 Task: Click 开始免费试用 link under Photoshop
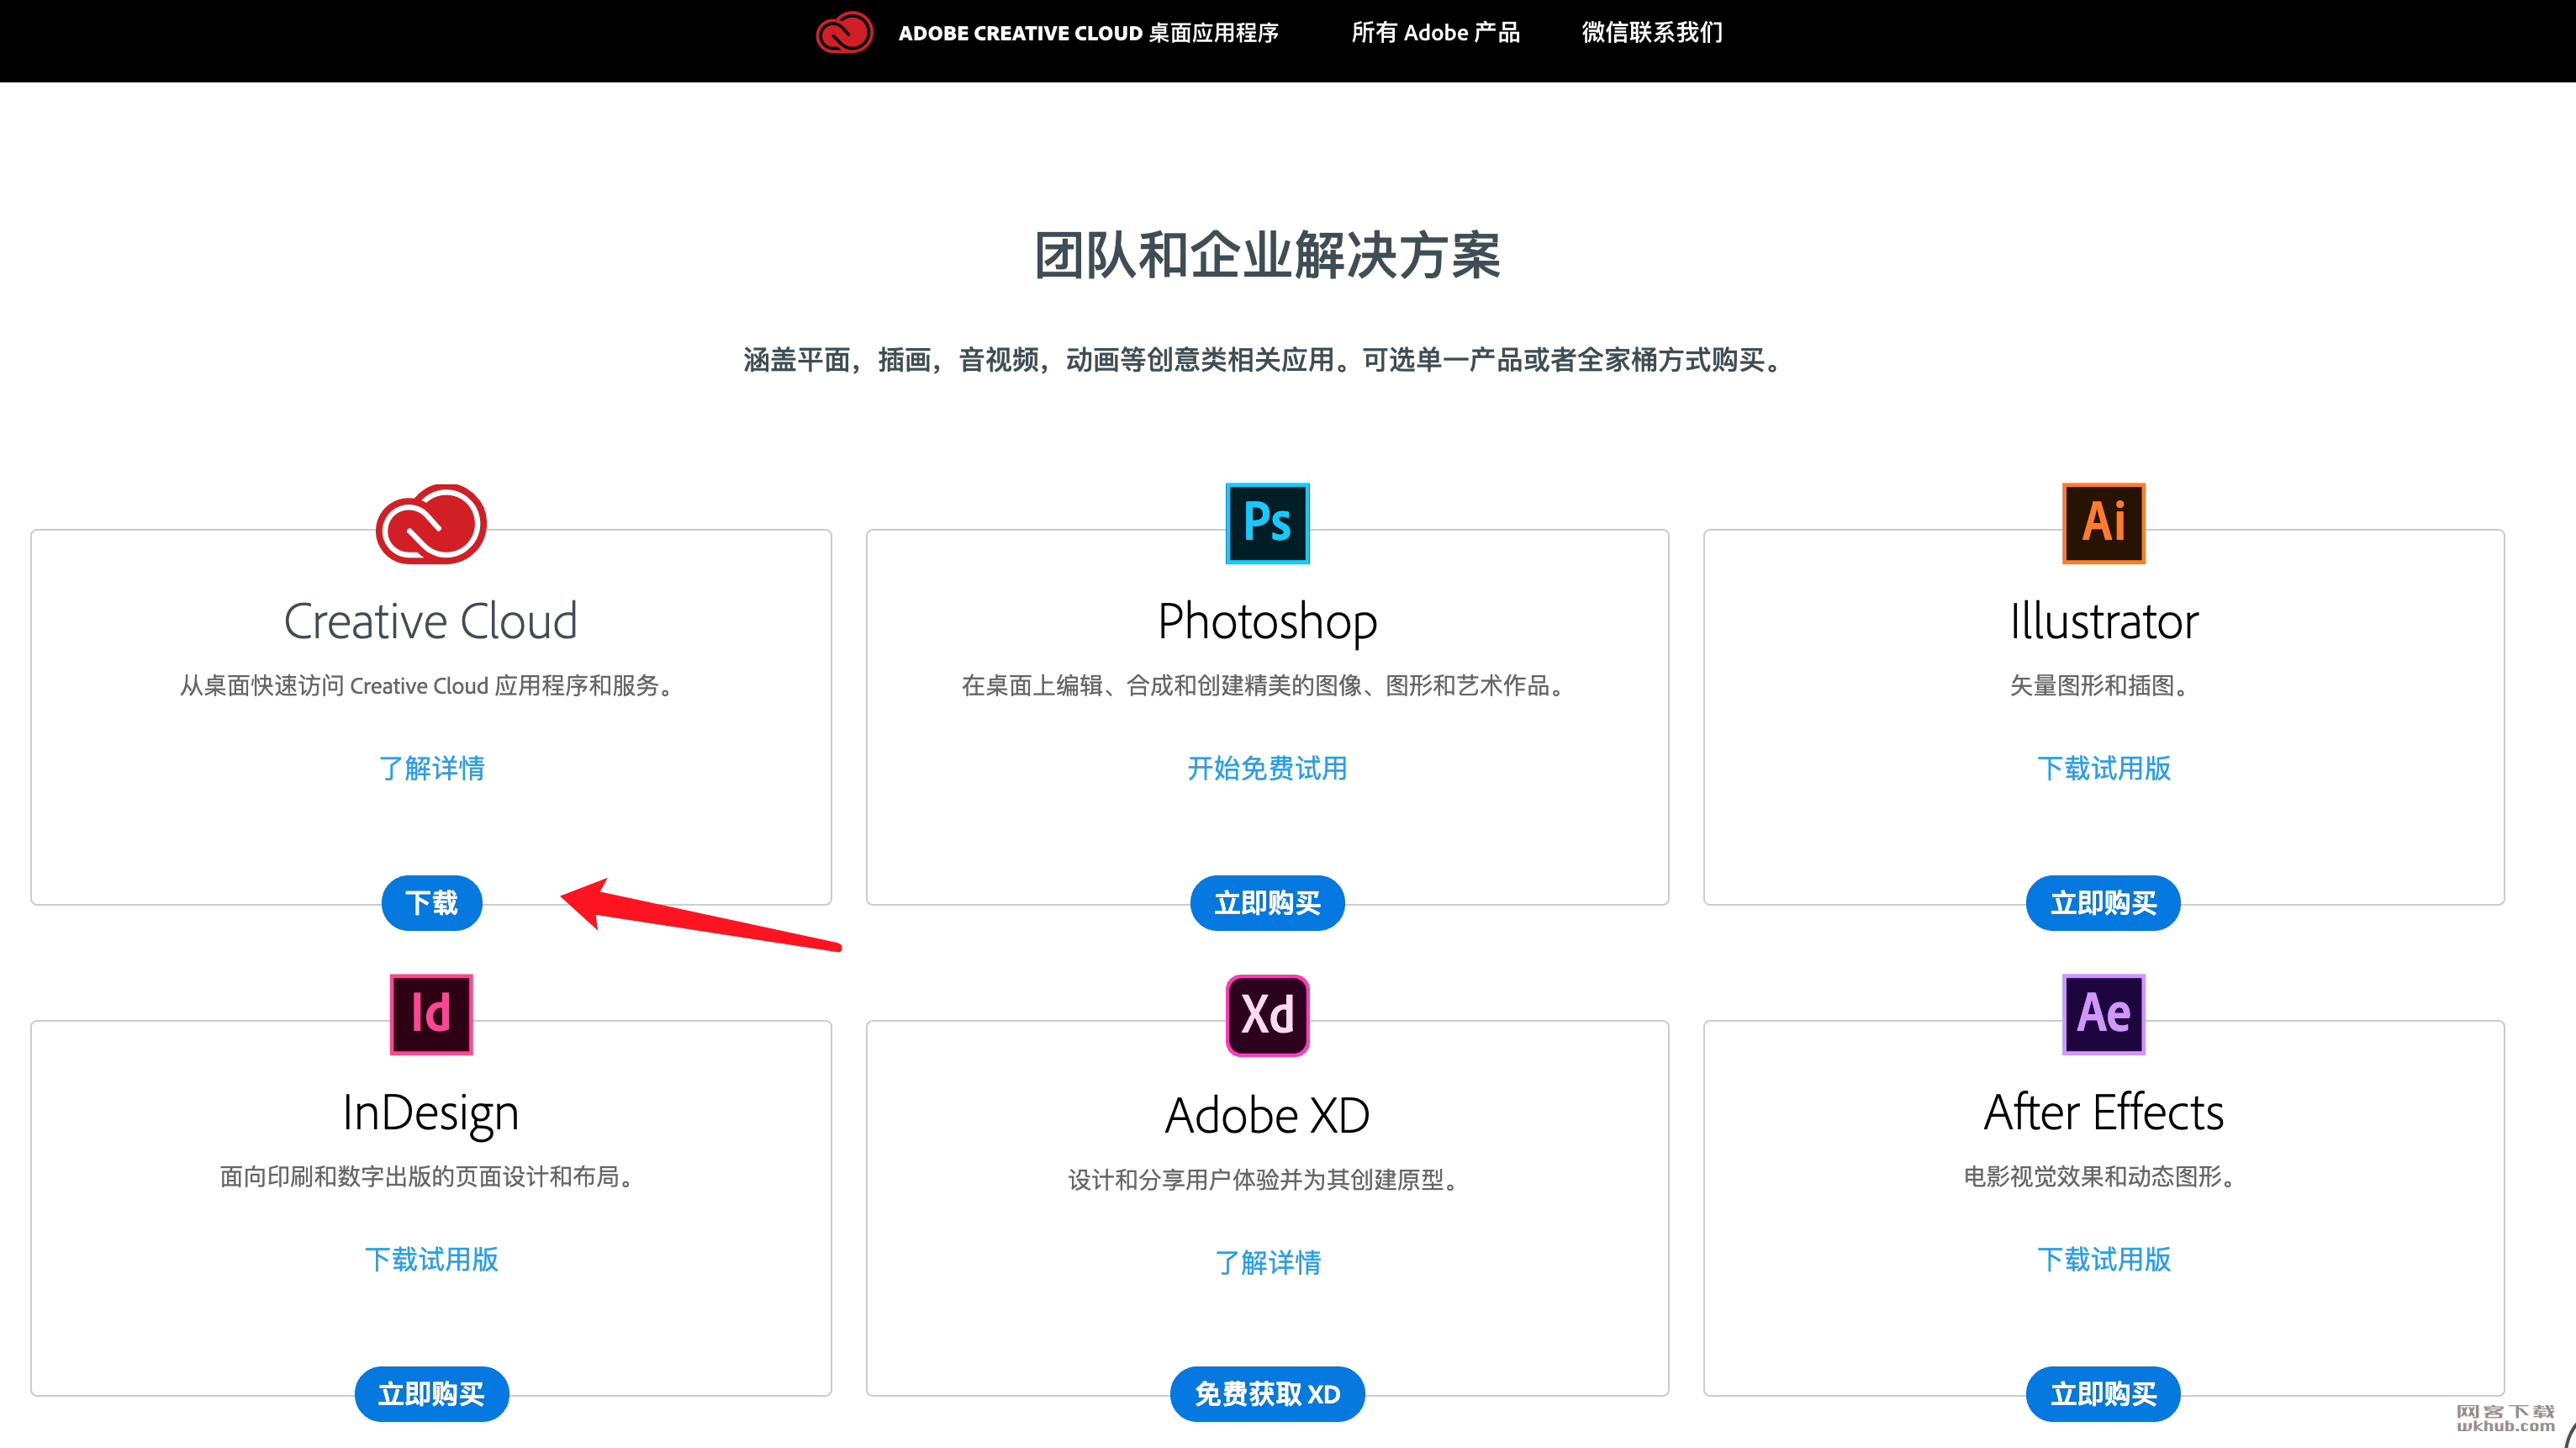tap(1267, 768)
